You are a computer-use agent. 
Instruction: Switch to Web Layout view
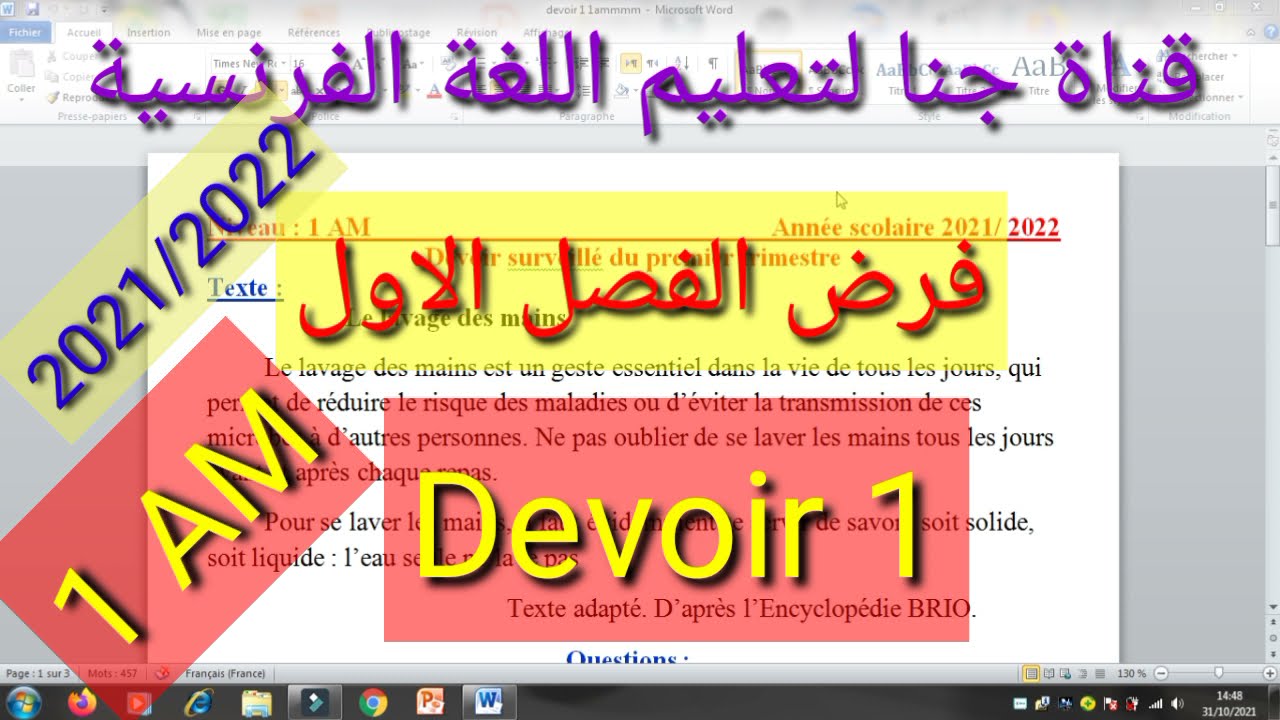1067,673
